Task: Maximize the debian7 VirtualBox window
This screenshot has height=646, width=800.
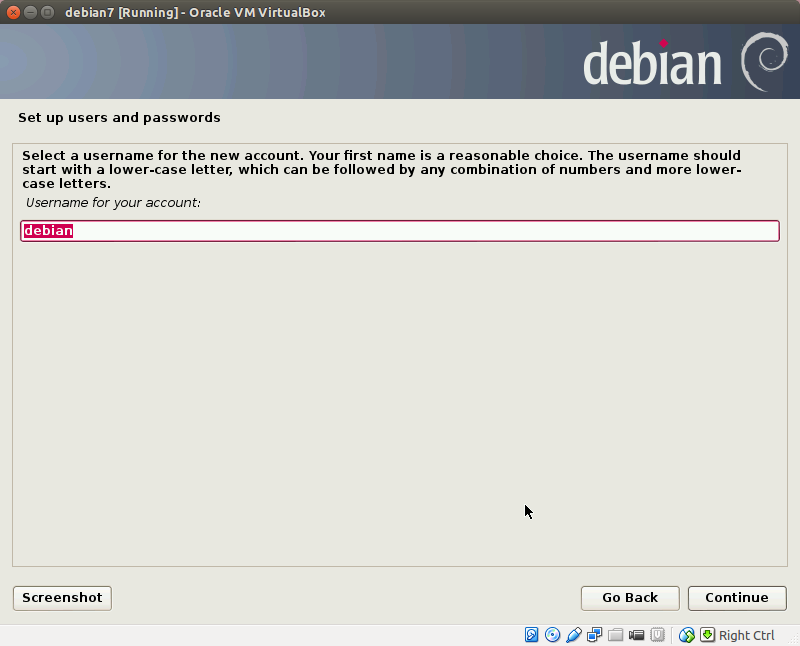Action: 47,12
